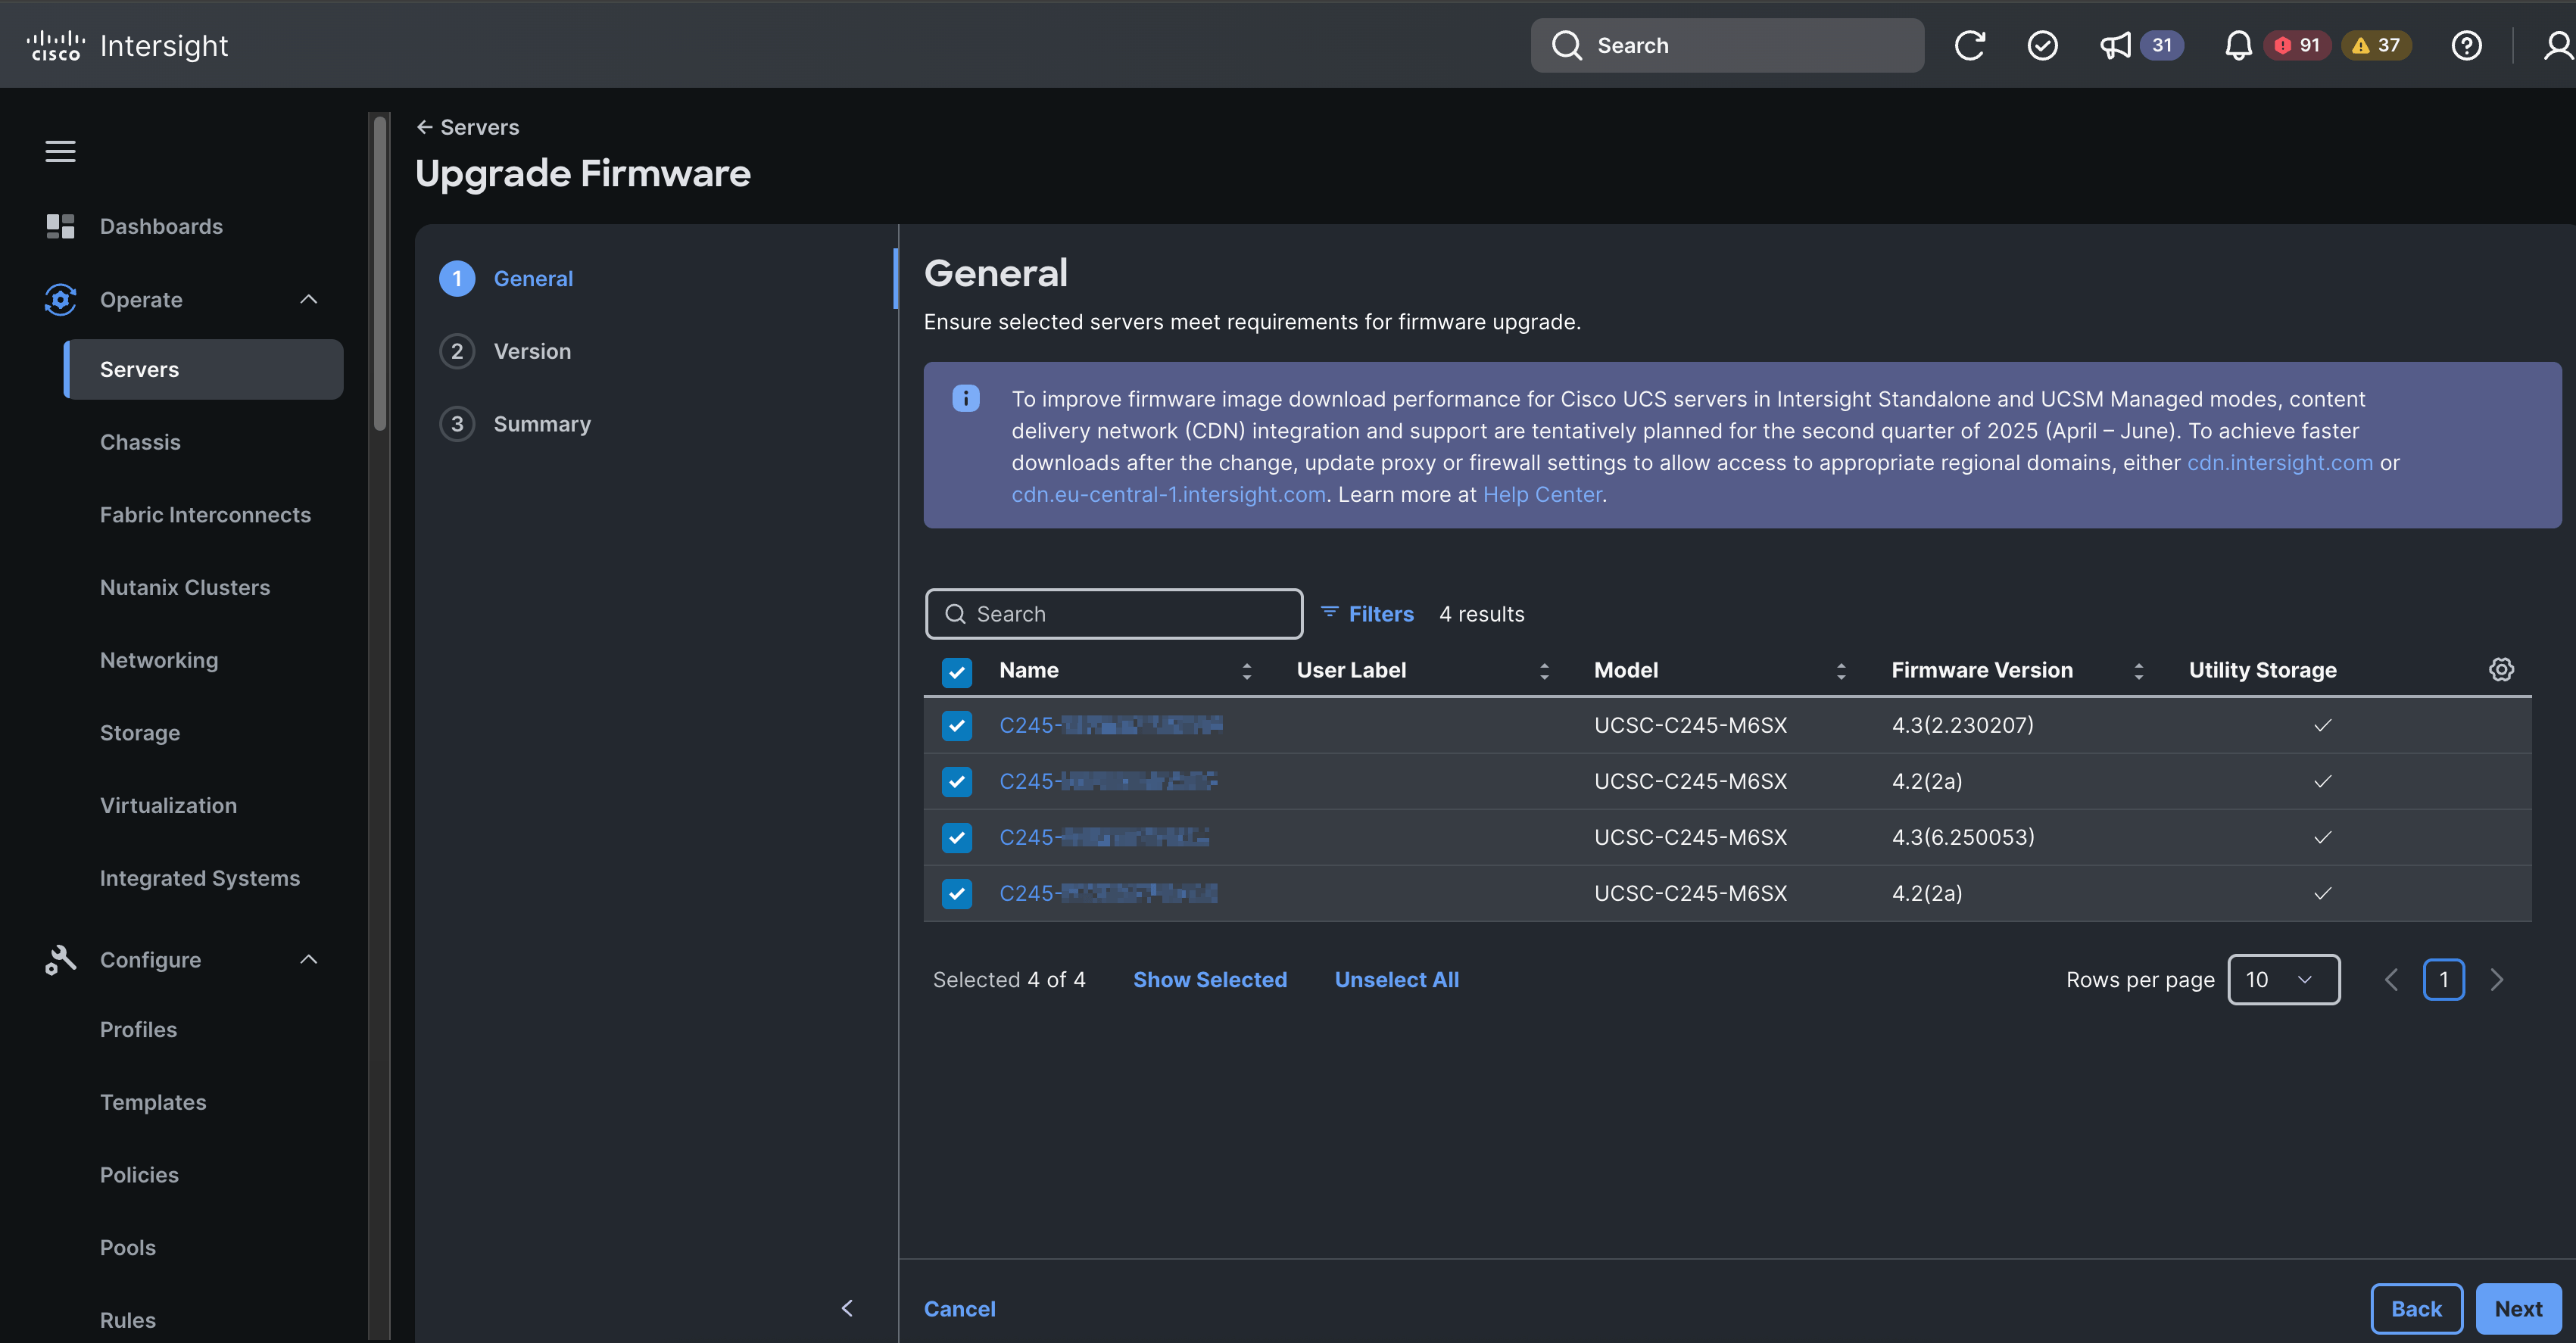The height and width of the screenshot is (1343, 2576).
Task: Open the alarms bell icon
Action: click(2238, 45)
